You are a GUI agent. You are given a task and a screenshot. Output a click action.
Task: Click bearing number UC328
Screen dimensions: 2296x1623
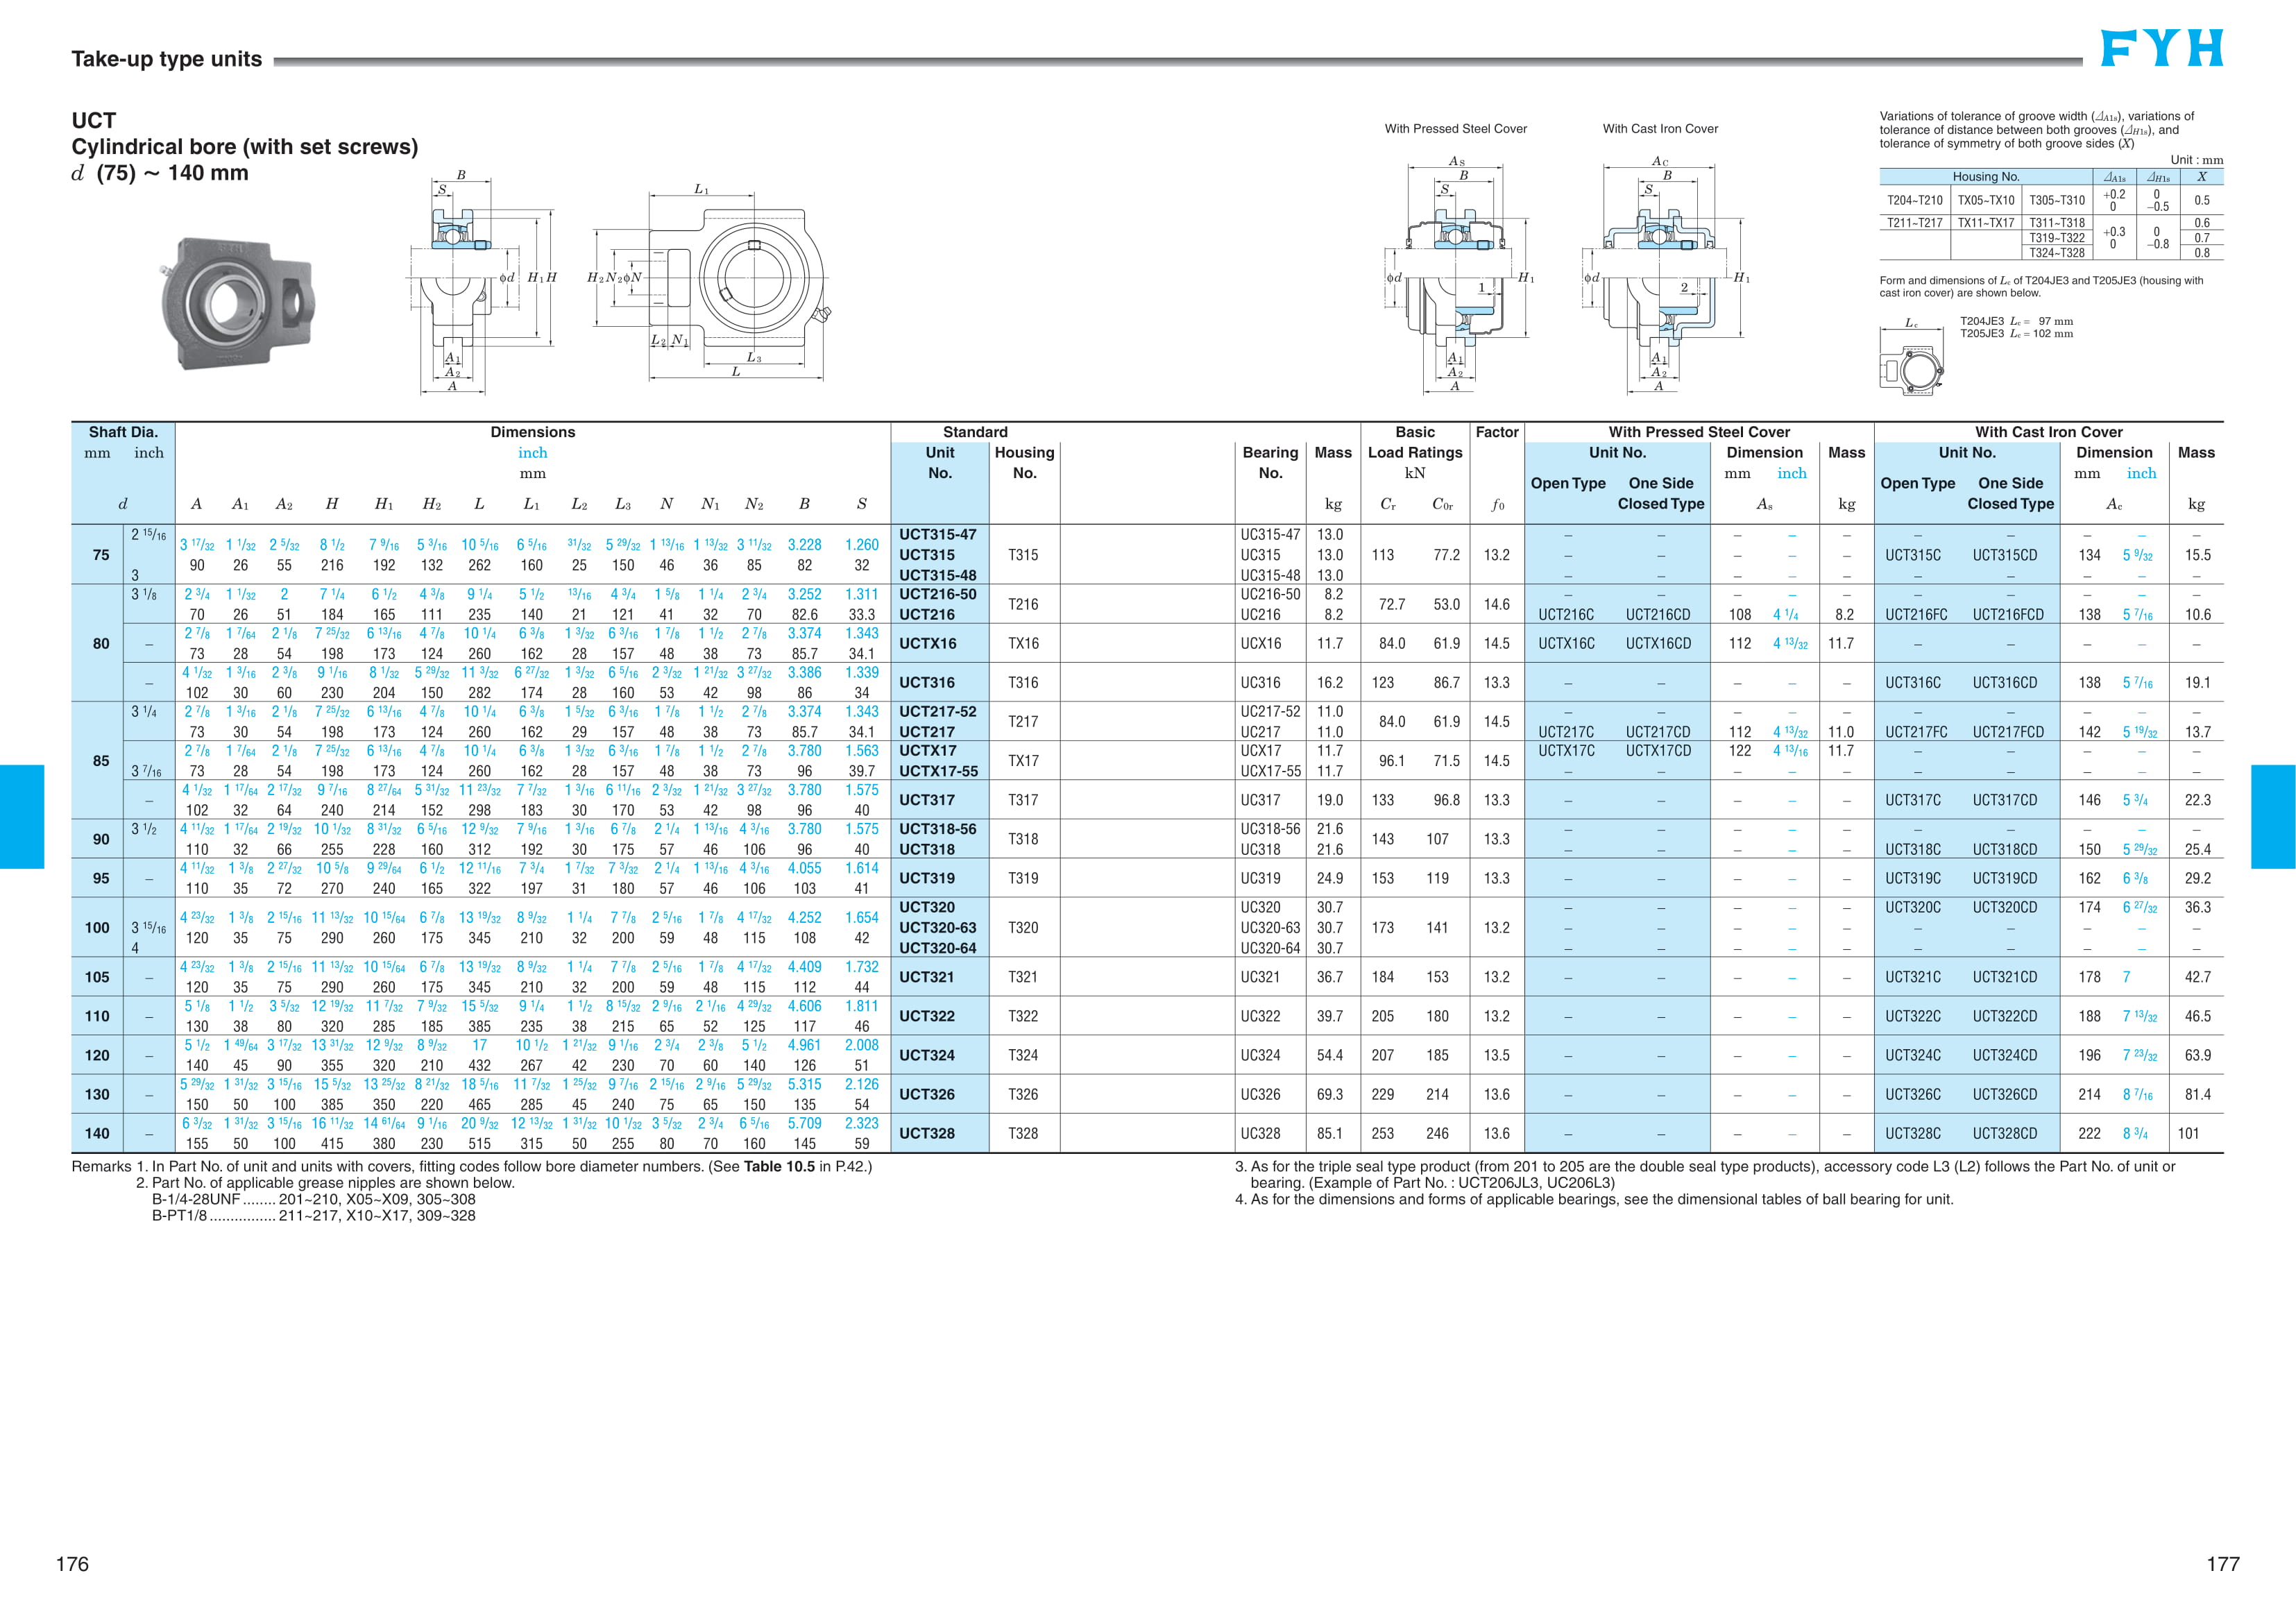pyautogui.click(x=1260, y=1133)
